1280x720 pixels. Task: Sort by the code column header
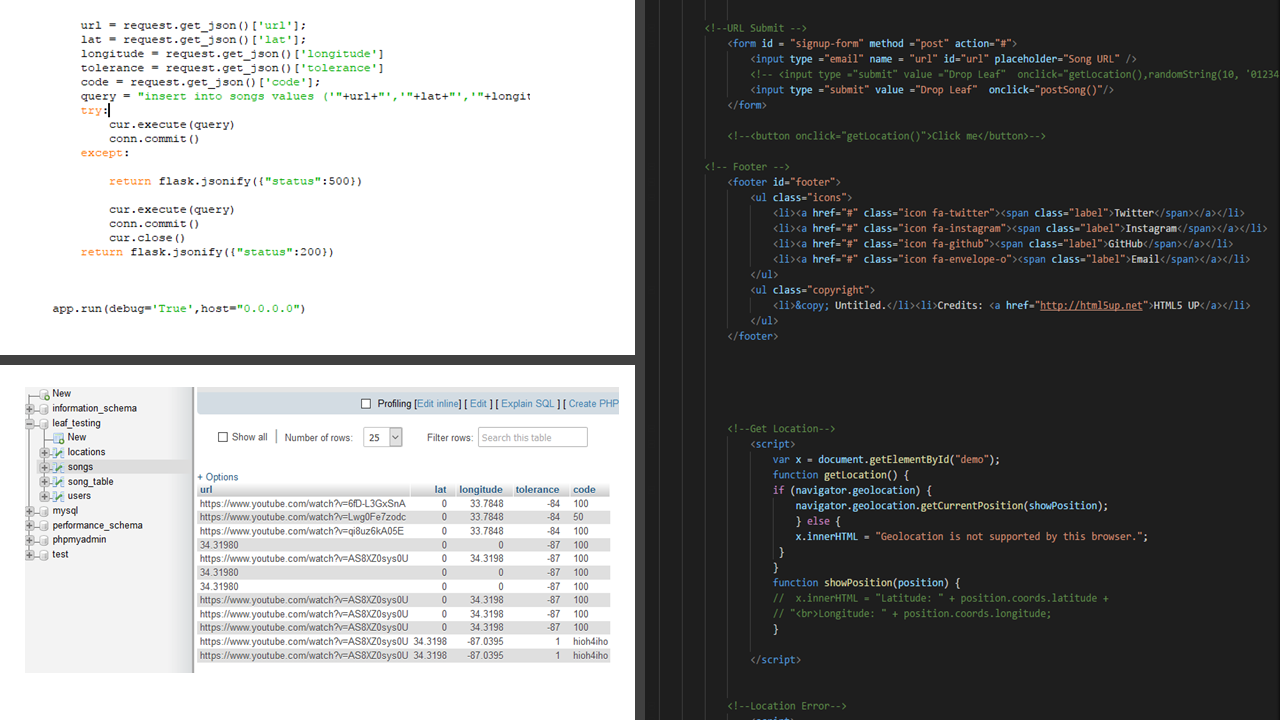pos(584,490)
